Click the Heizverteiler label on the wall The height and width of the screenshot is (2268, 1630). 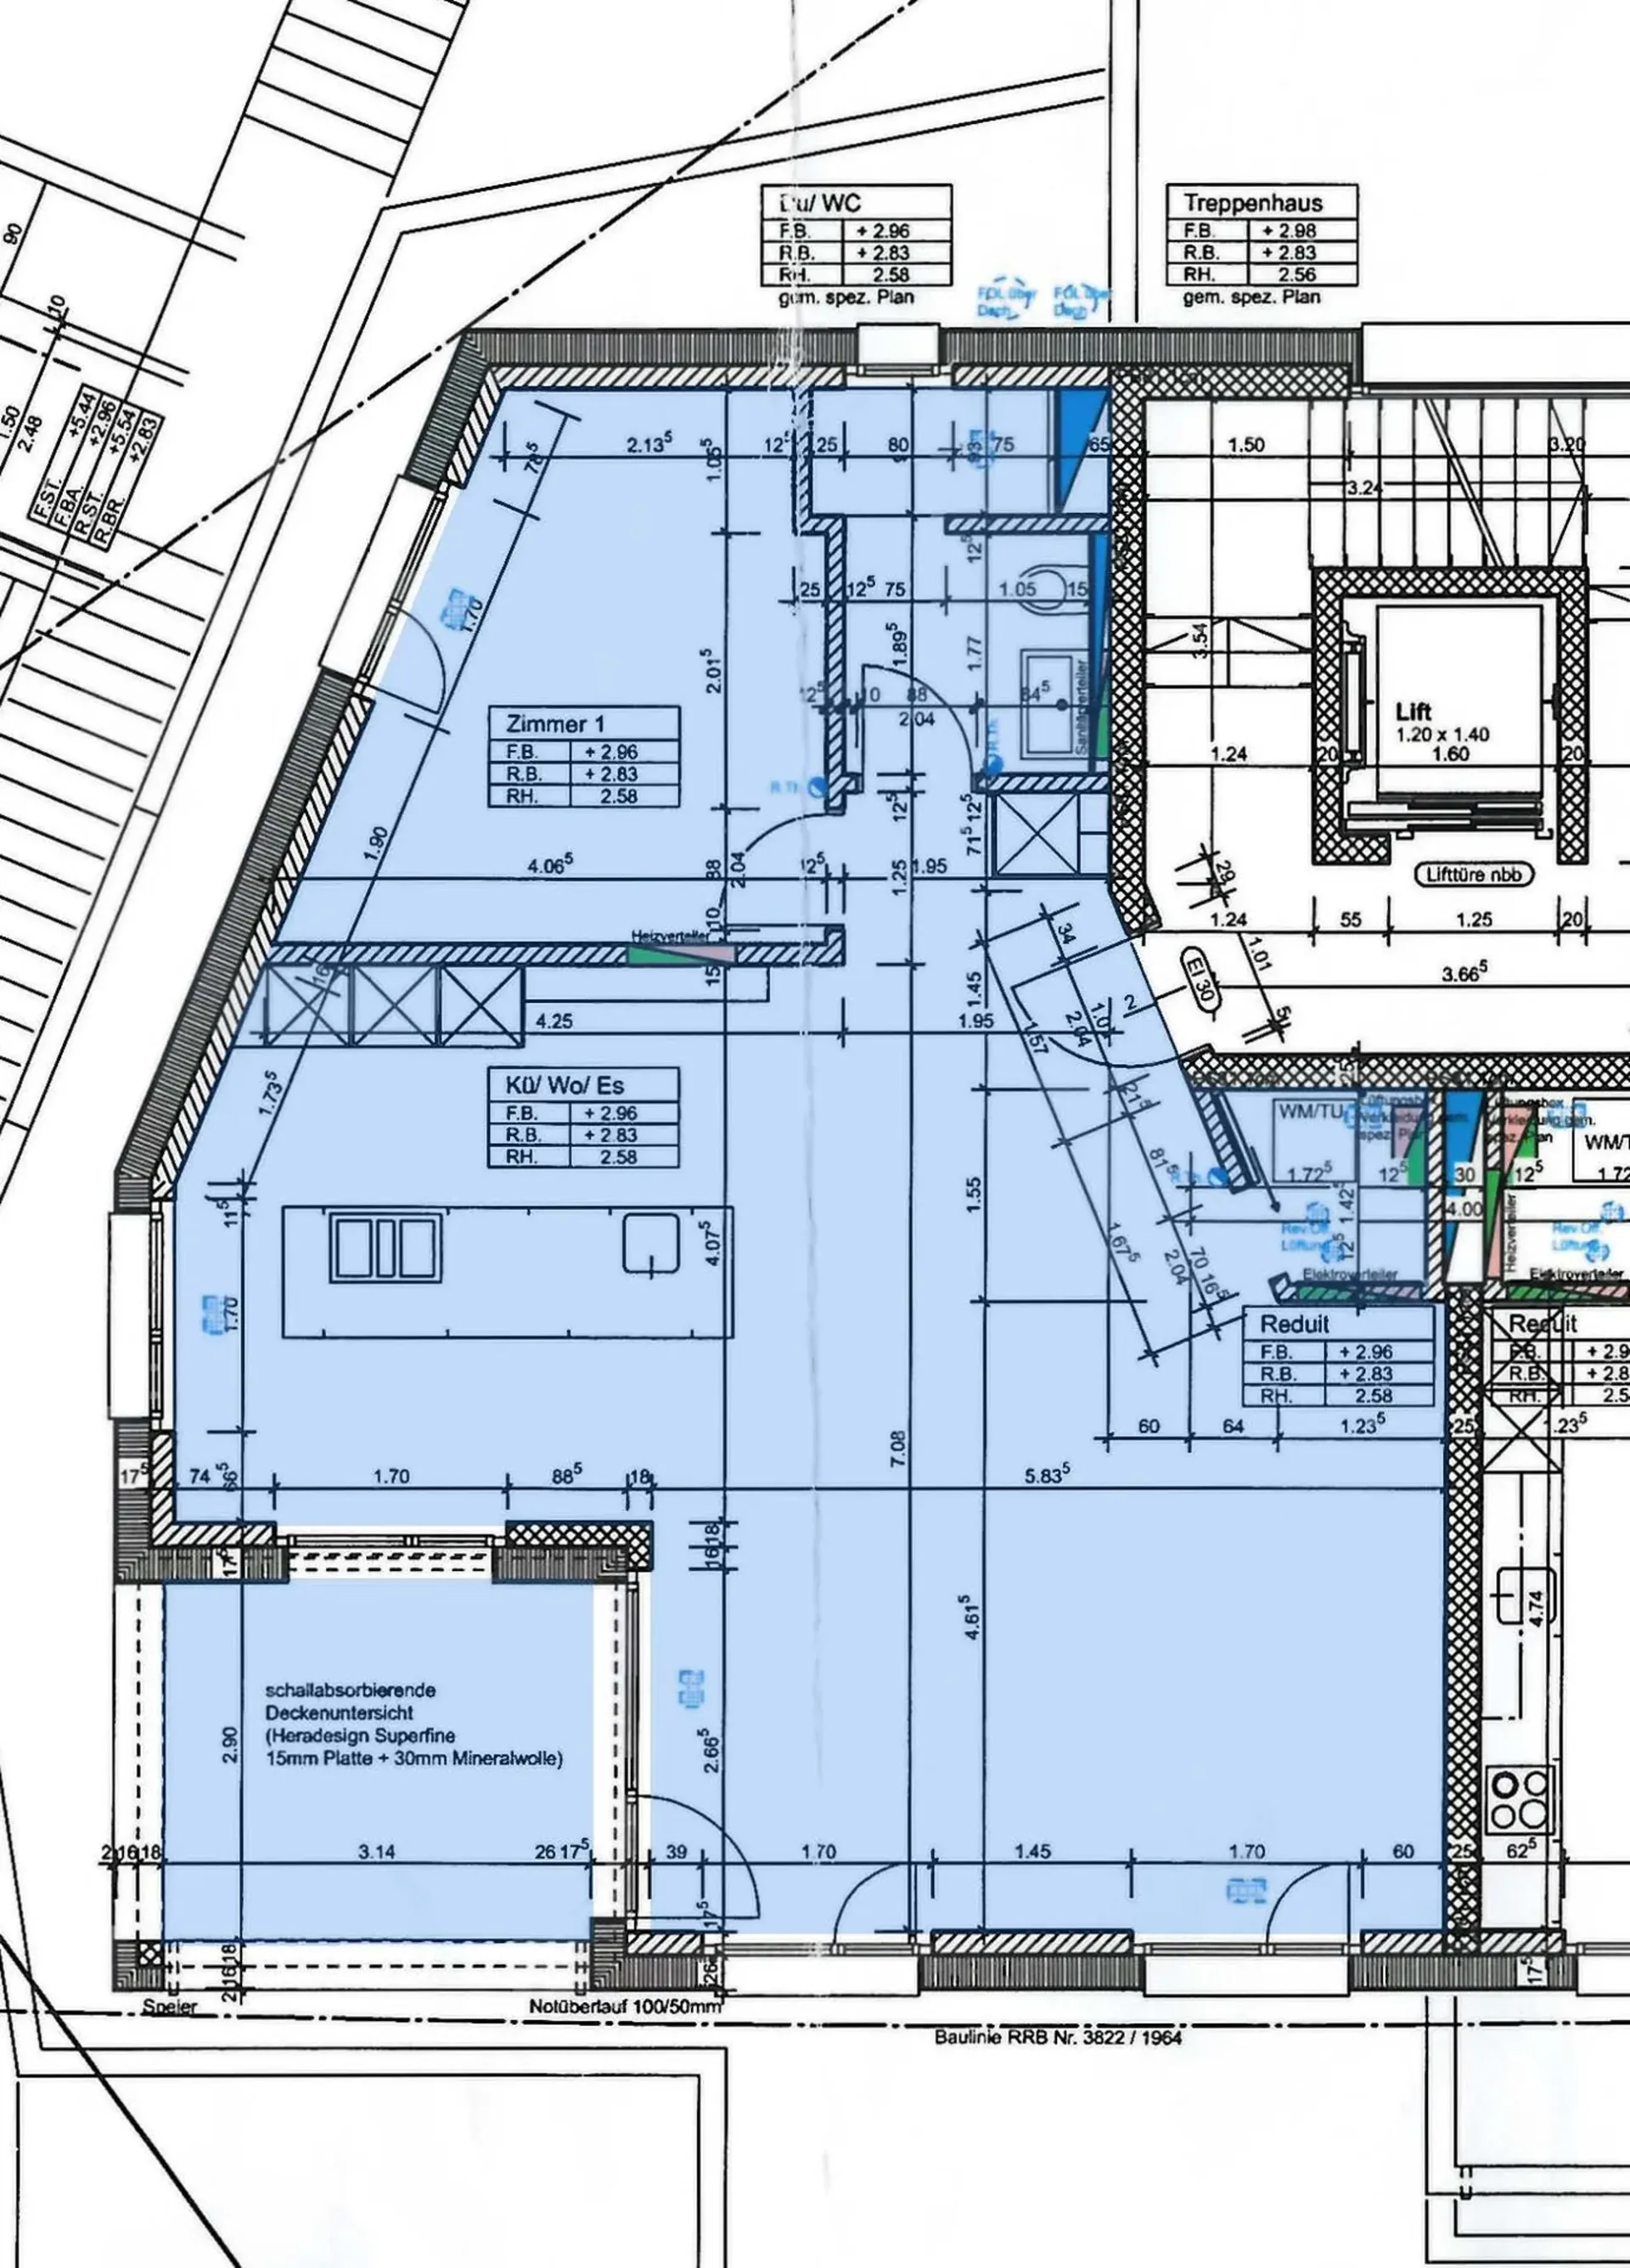669,937
